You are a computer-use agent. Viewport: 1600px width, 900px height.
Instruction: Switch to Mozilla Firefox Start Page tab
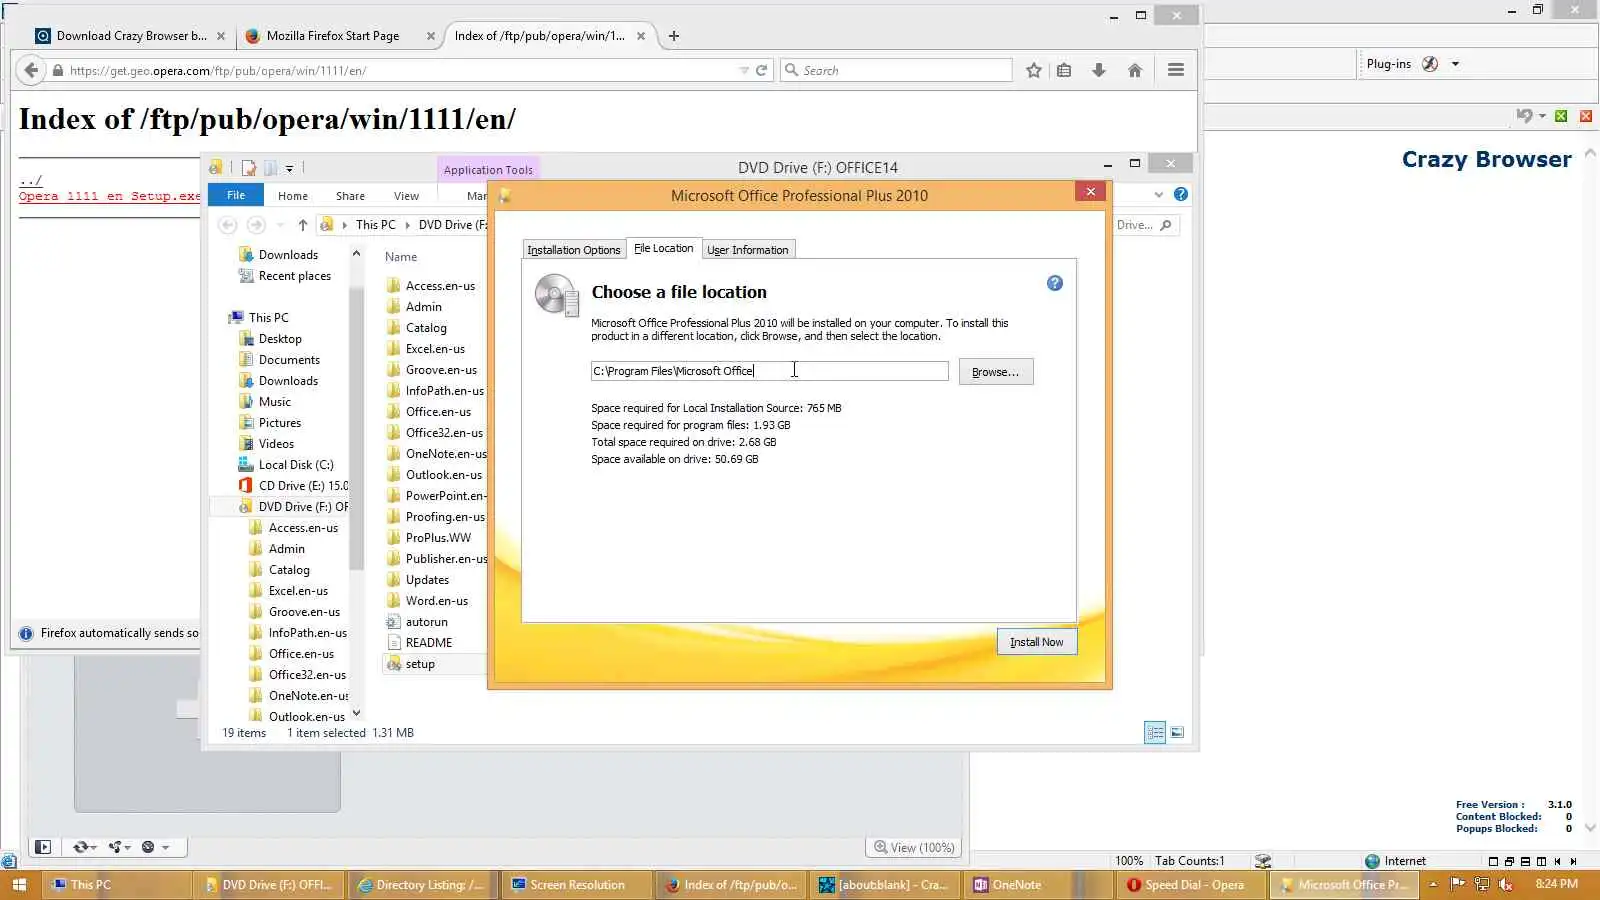pos(333,36)
